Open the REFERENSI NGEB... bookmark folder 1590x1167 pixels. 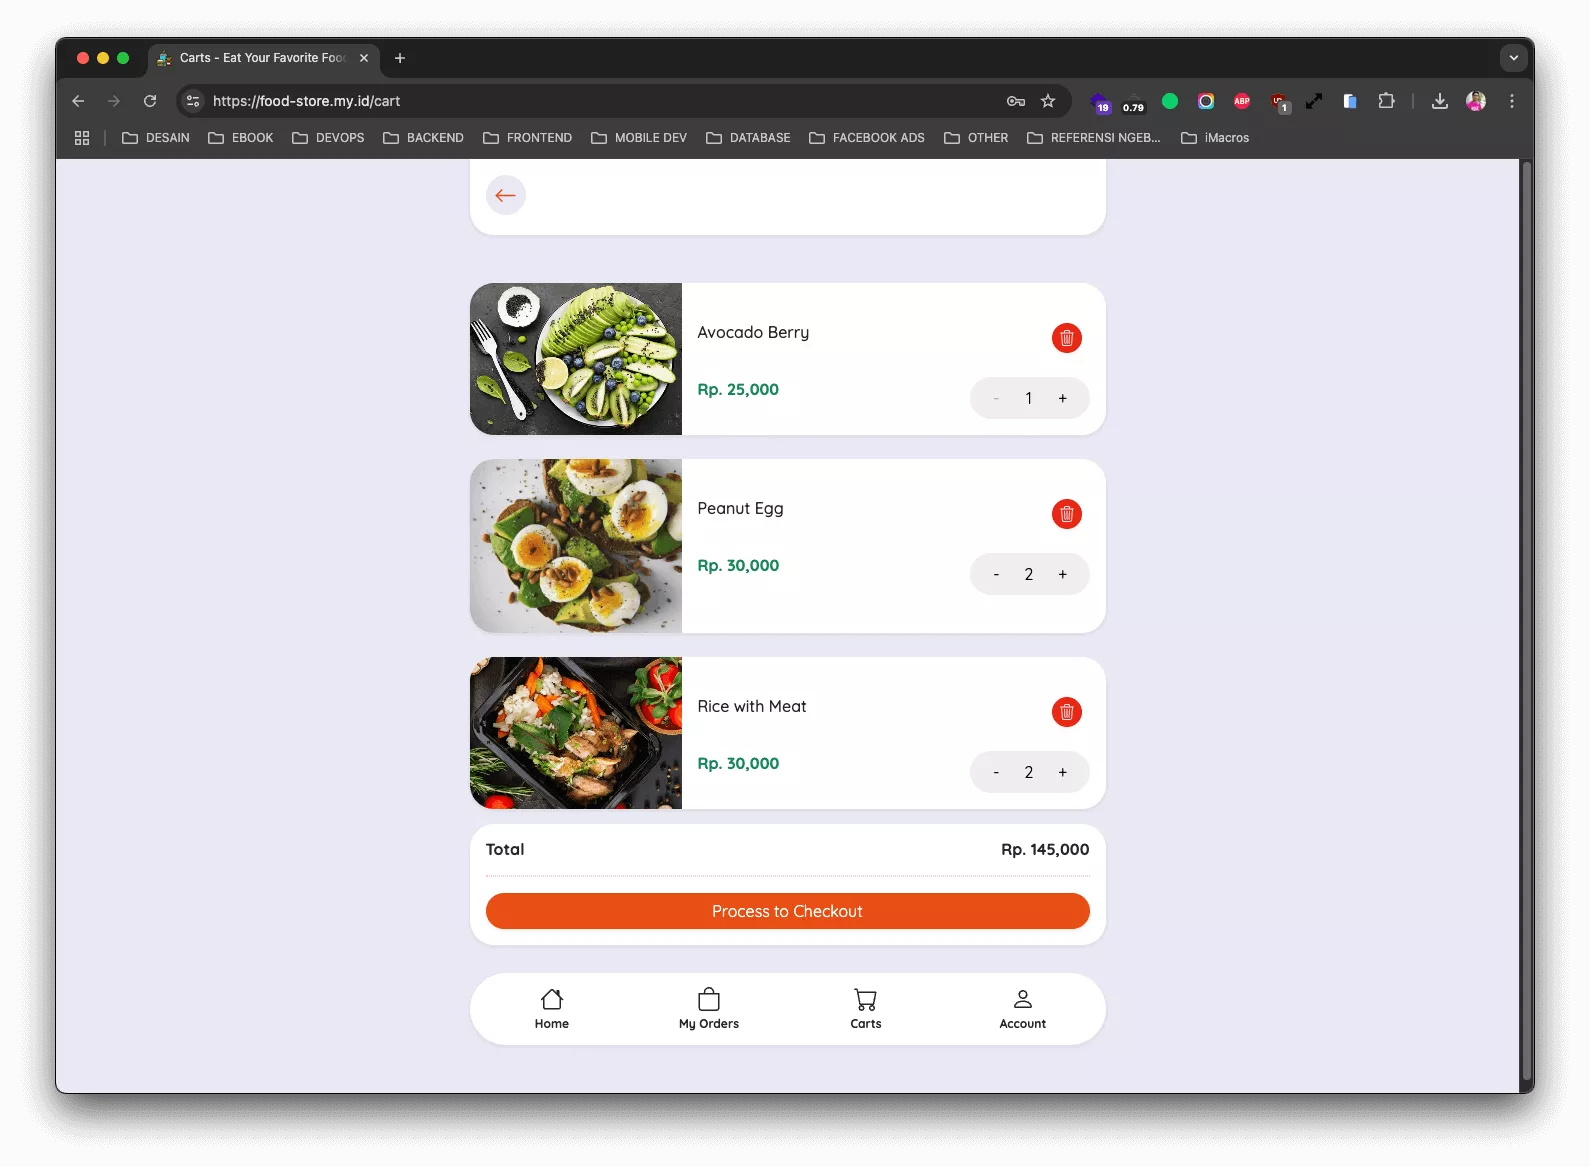pos(1094,138)
